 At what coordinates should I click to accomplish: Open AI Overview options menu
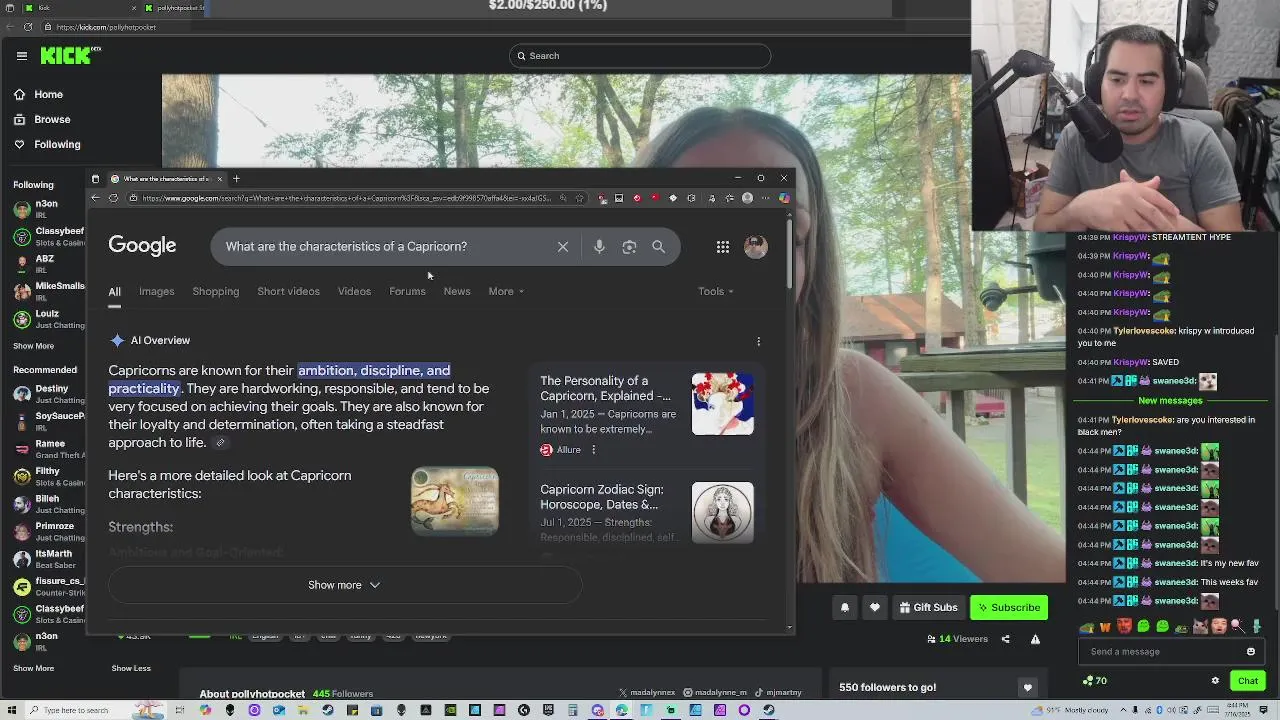[x=758, y=341]
